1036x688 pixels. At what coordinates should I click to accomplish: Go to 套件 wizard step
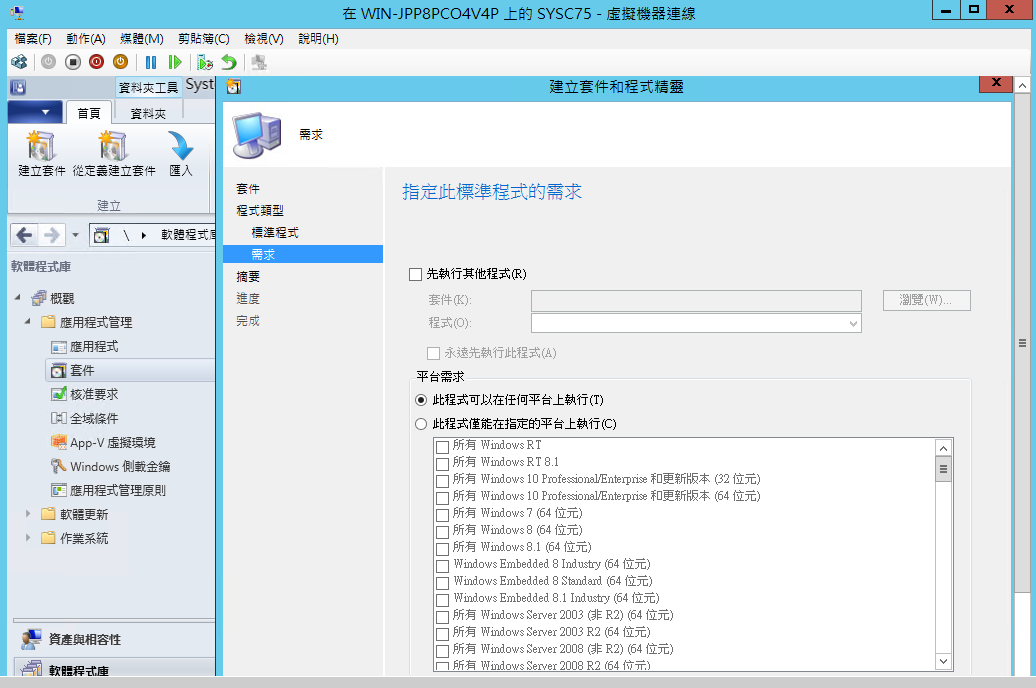(x=248, y=189)
